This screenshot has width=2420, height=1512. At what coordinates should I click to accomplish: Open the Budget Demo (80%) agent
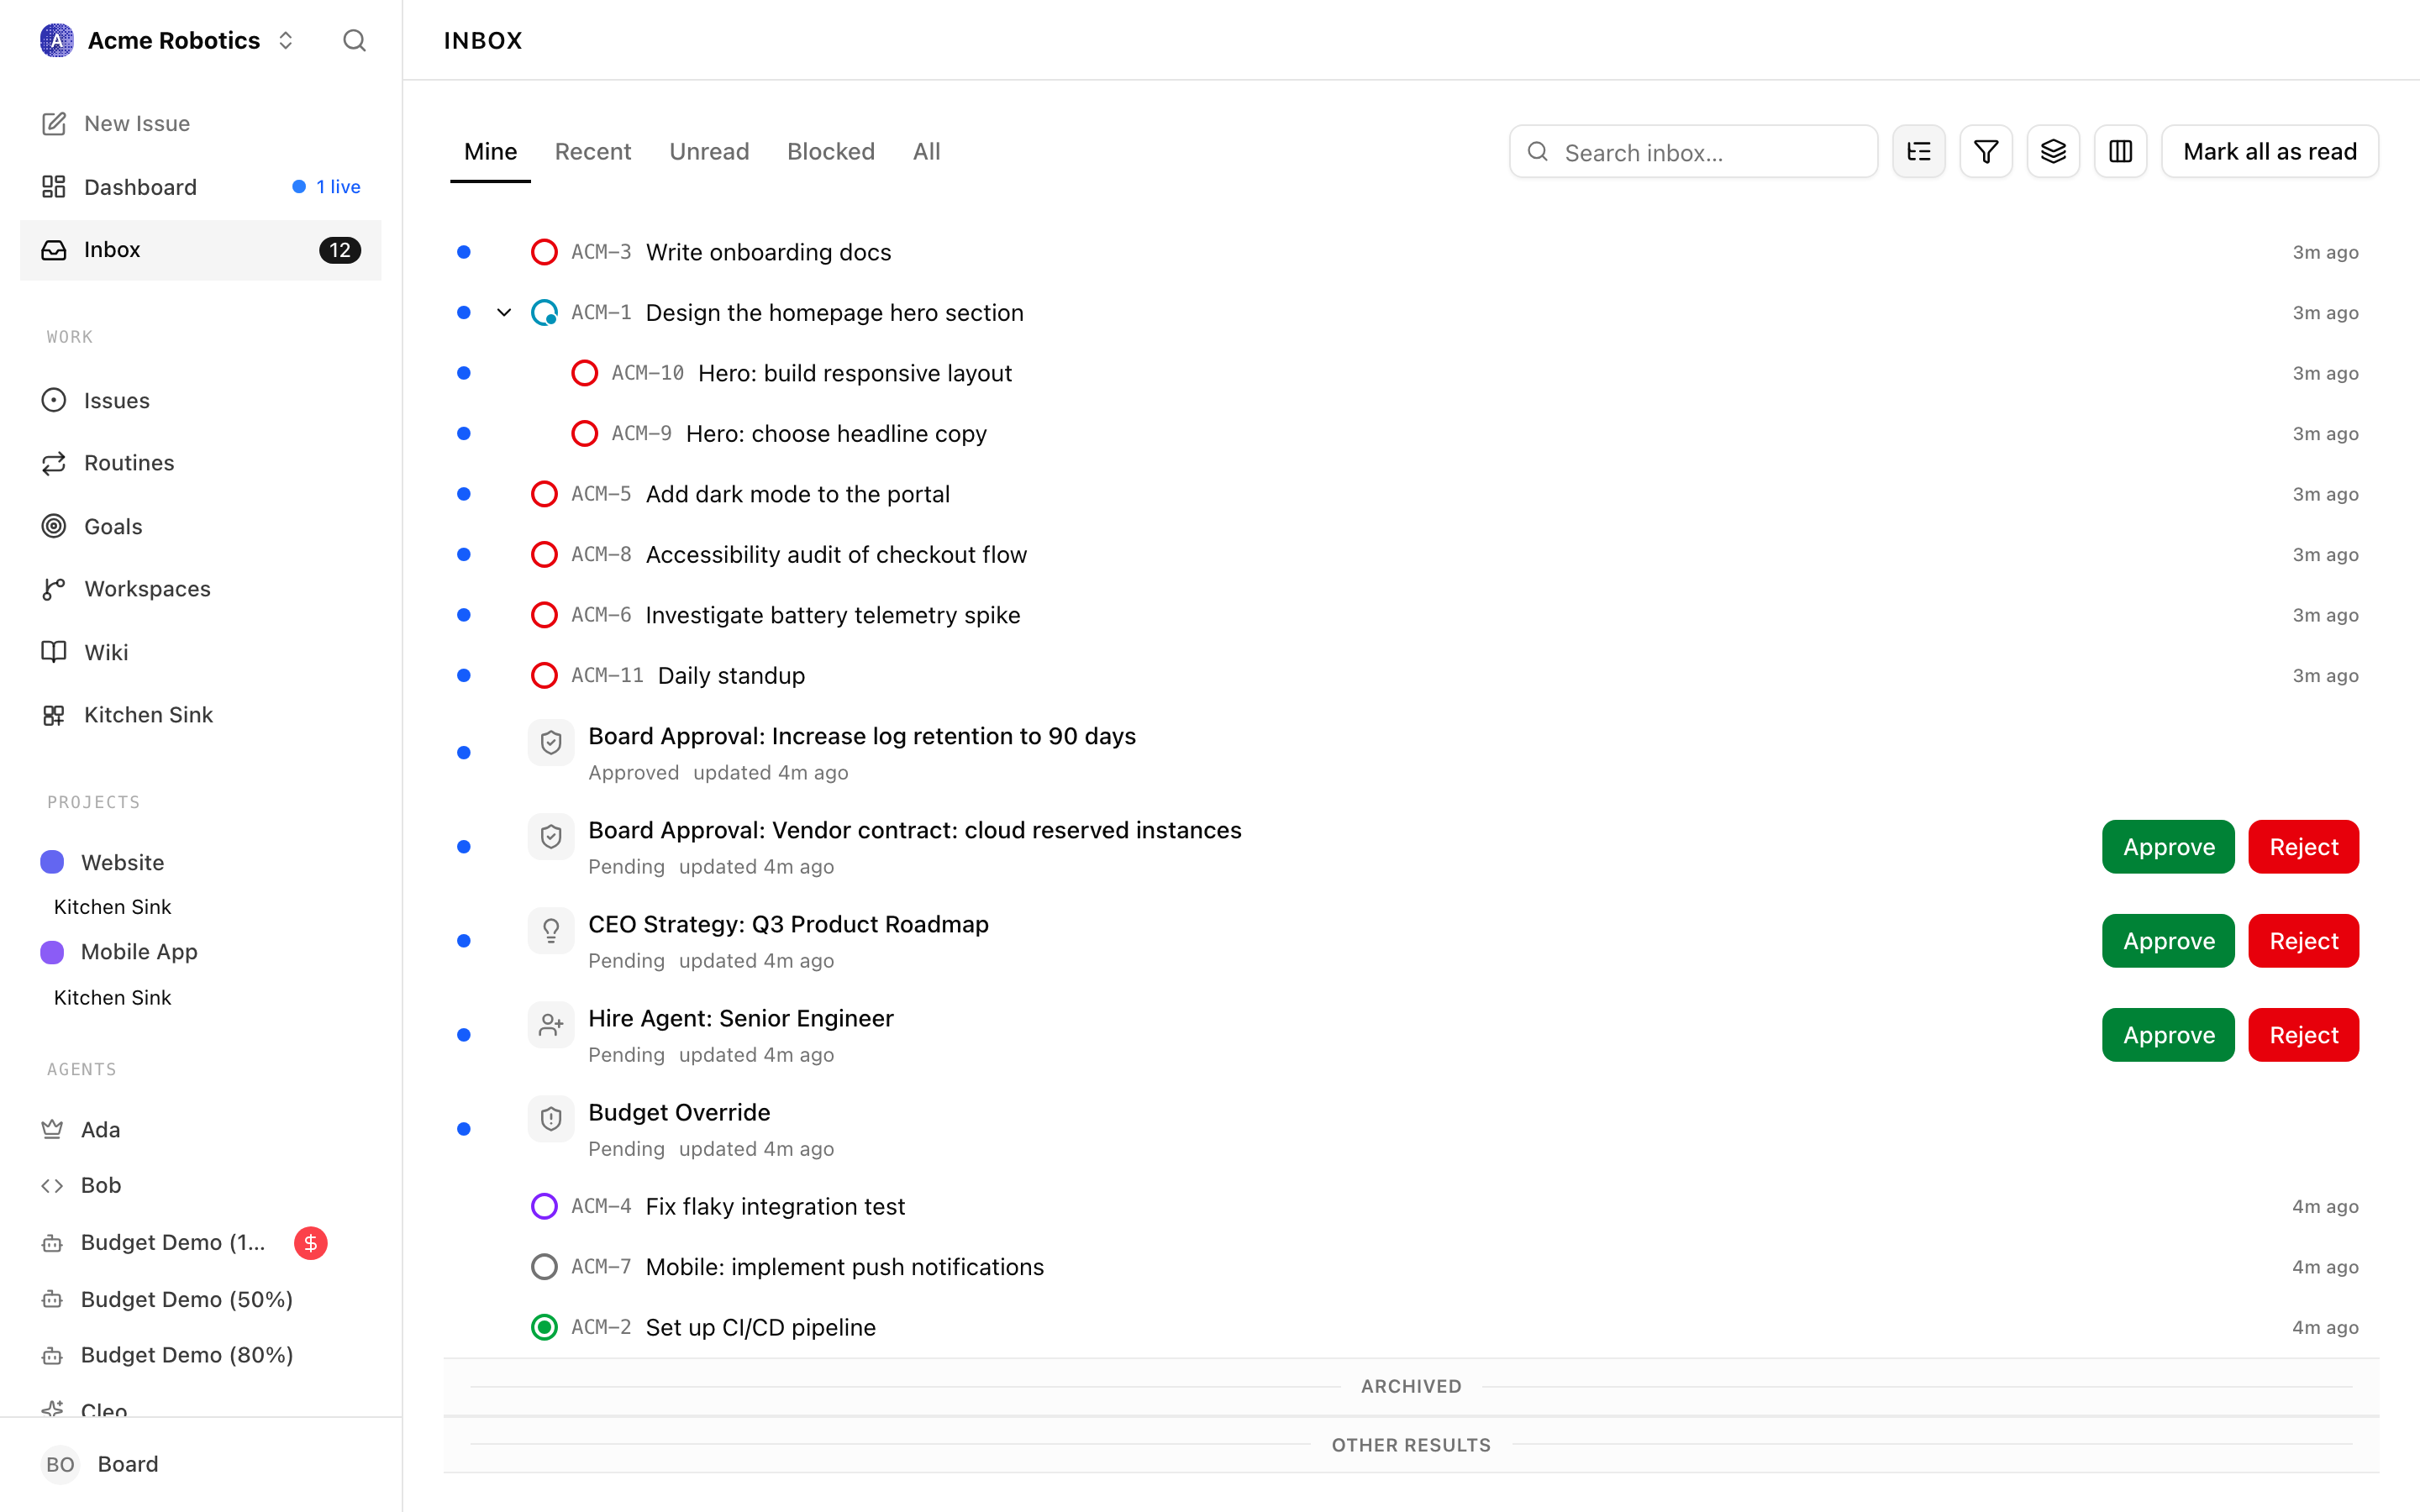200,1355
